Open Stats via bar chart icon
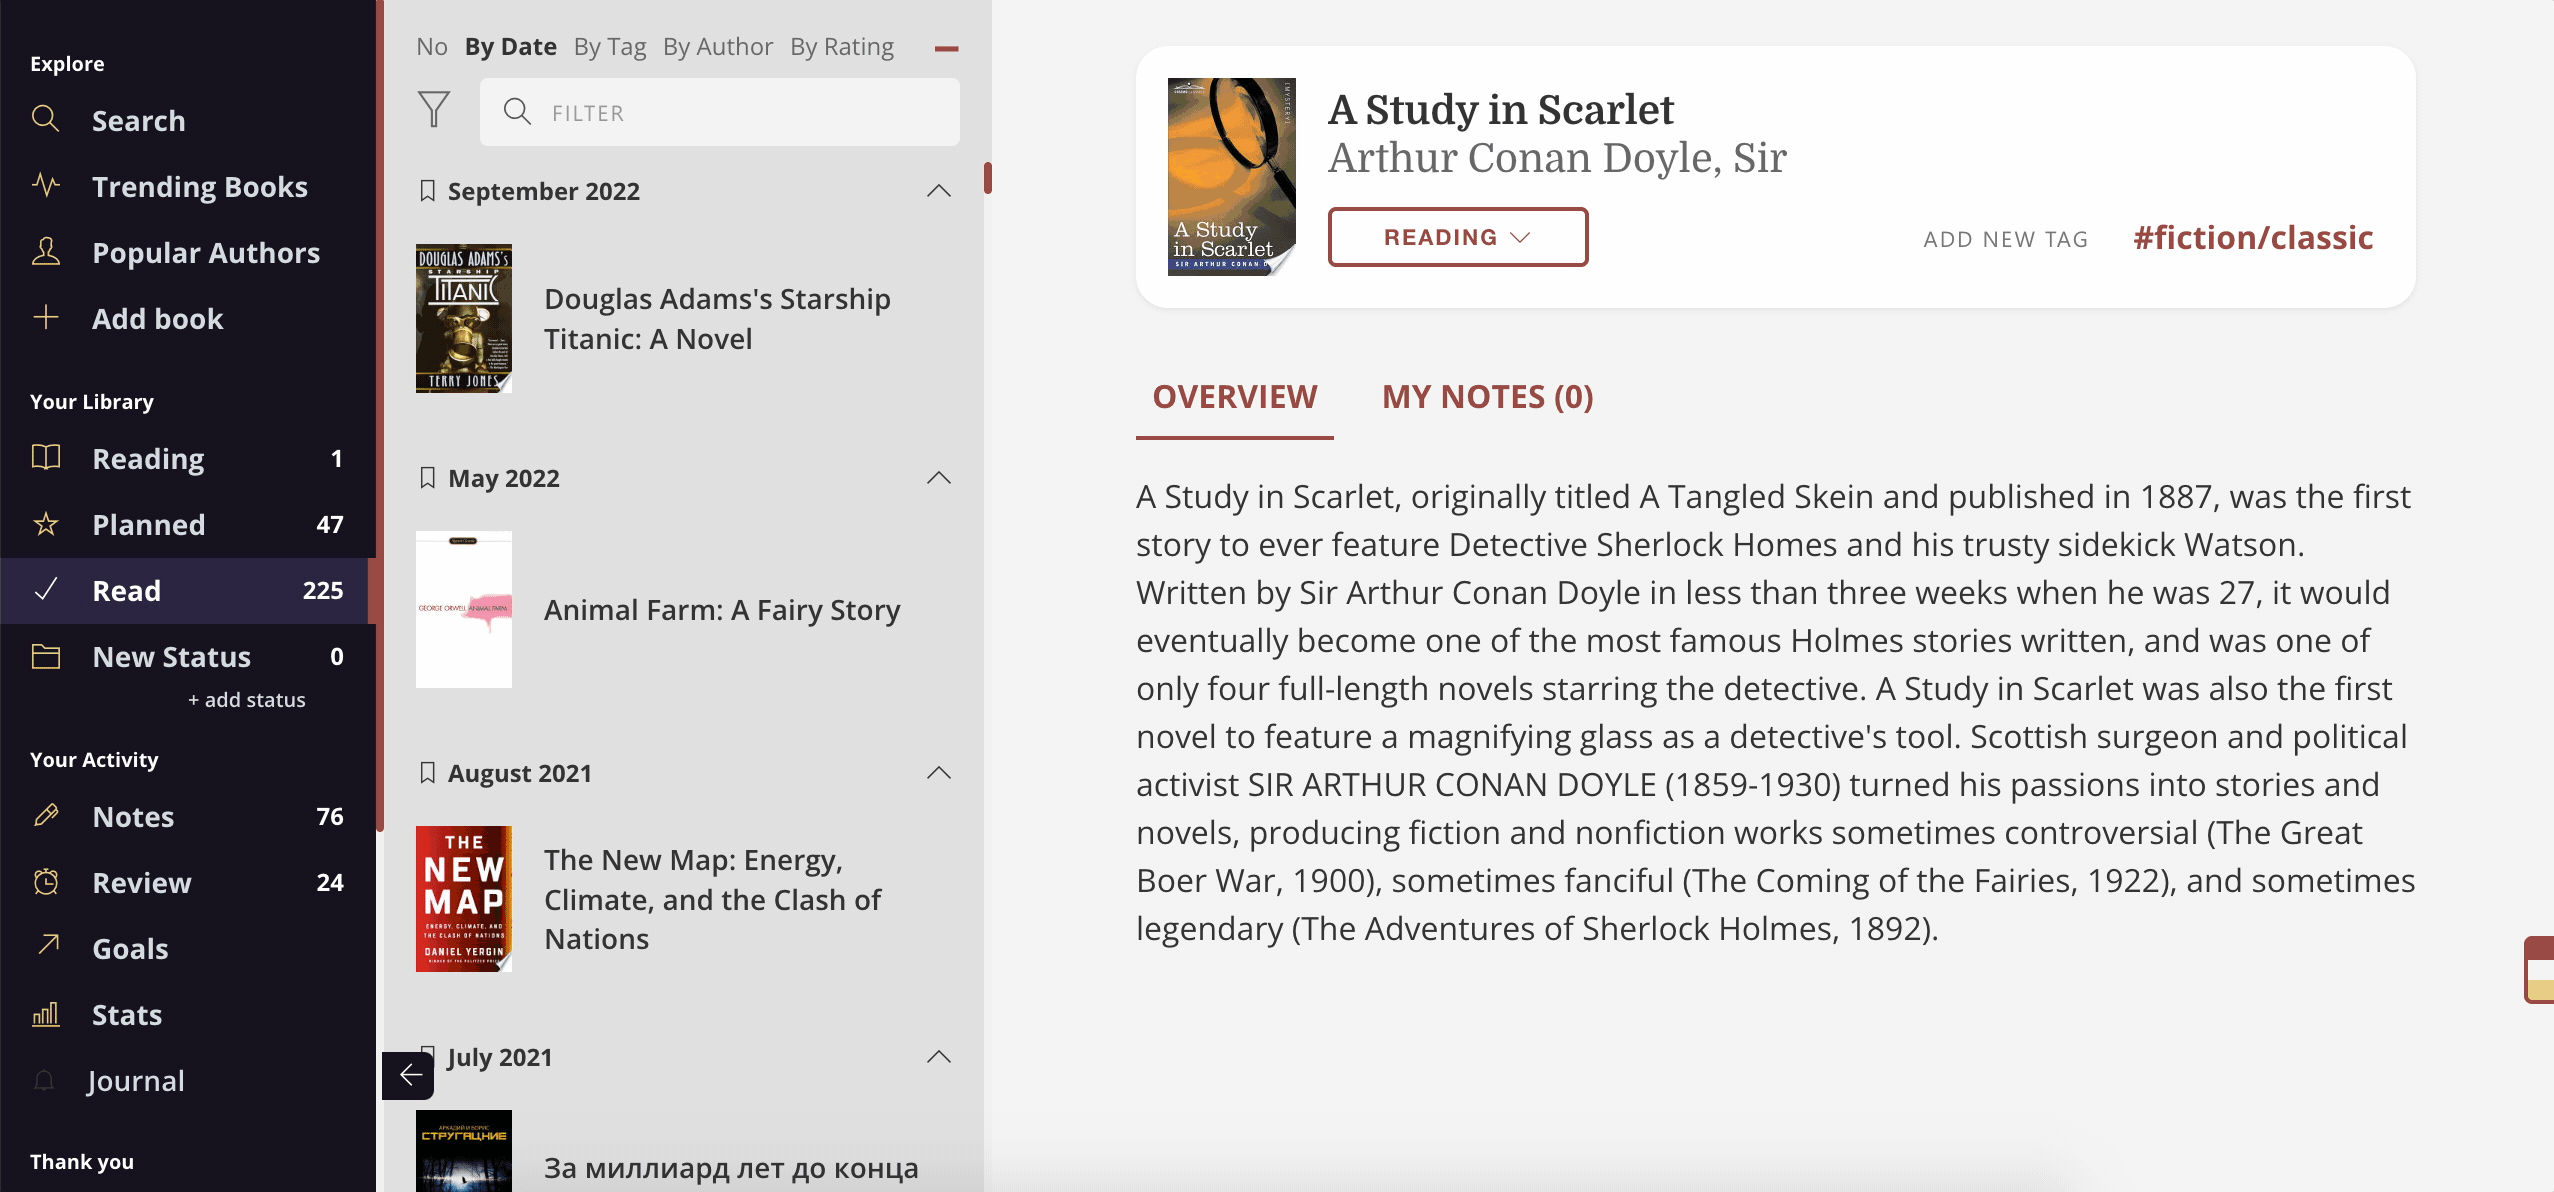 pyautogui.click(x=45, y=1014)
